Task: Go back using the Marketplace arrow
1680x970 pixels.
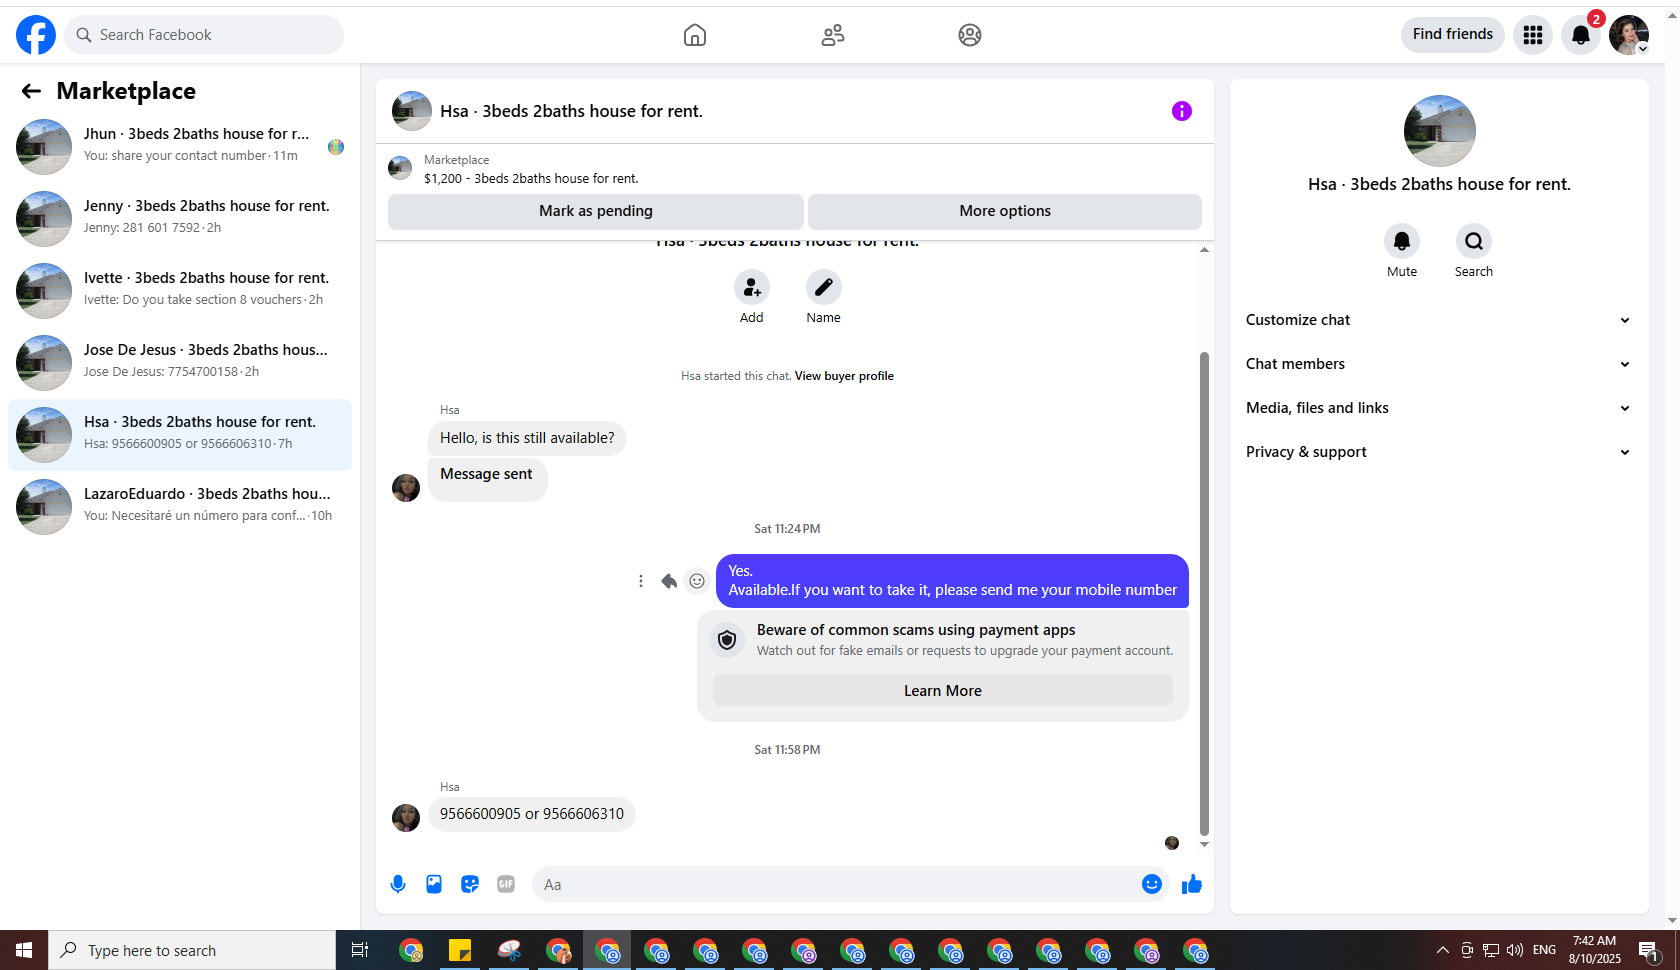Action: [31, 91]
